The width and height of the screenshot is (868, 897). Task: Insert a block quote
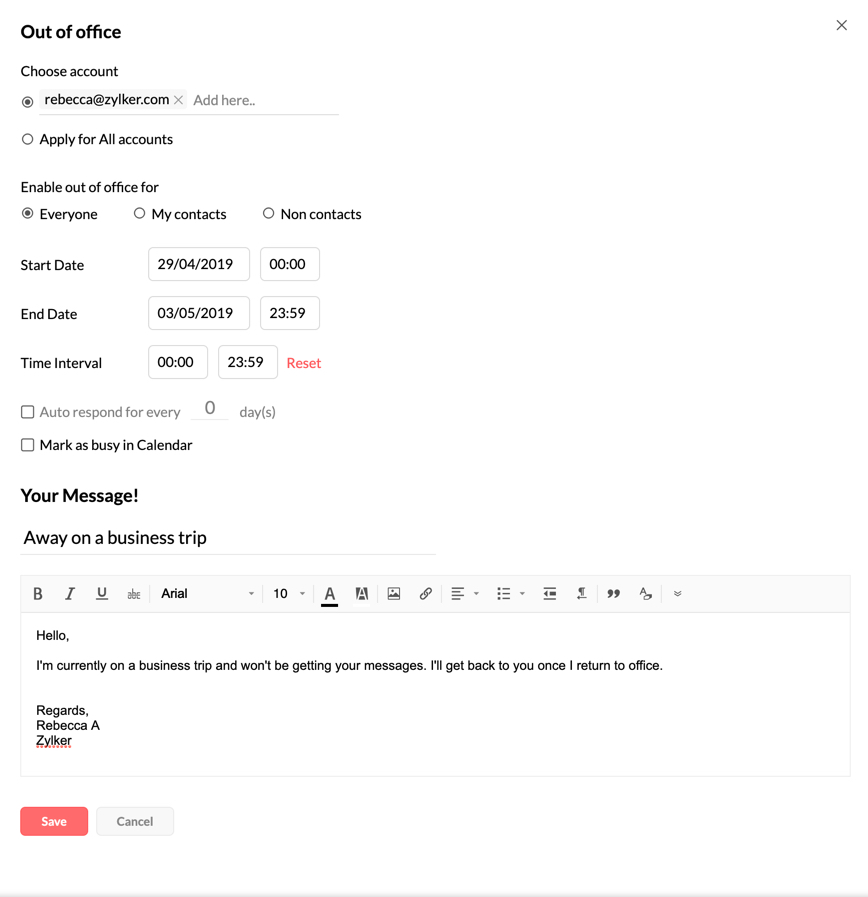point(613,594)
